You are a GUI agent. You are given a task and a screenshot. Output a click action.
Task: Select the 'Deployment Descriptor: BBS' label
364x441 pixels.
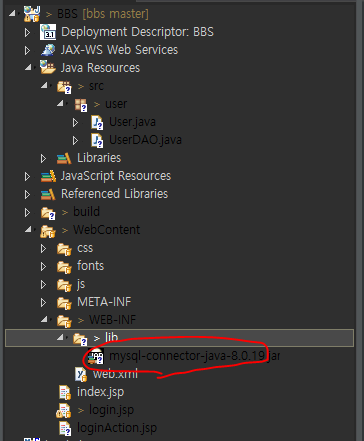pos(137,32)
